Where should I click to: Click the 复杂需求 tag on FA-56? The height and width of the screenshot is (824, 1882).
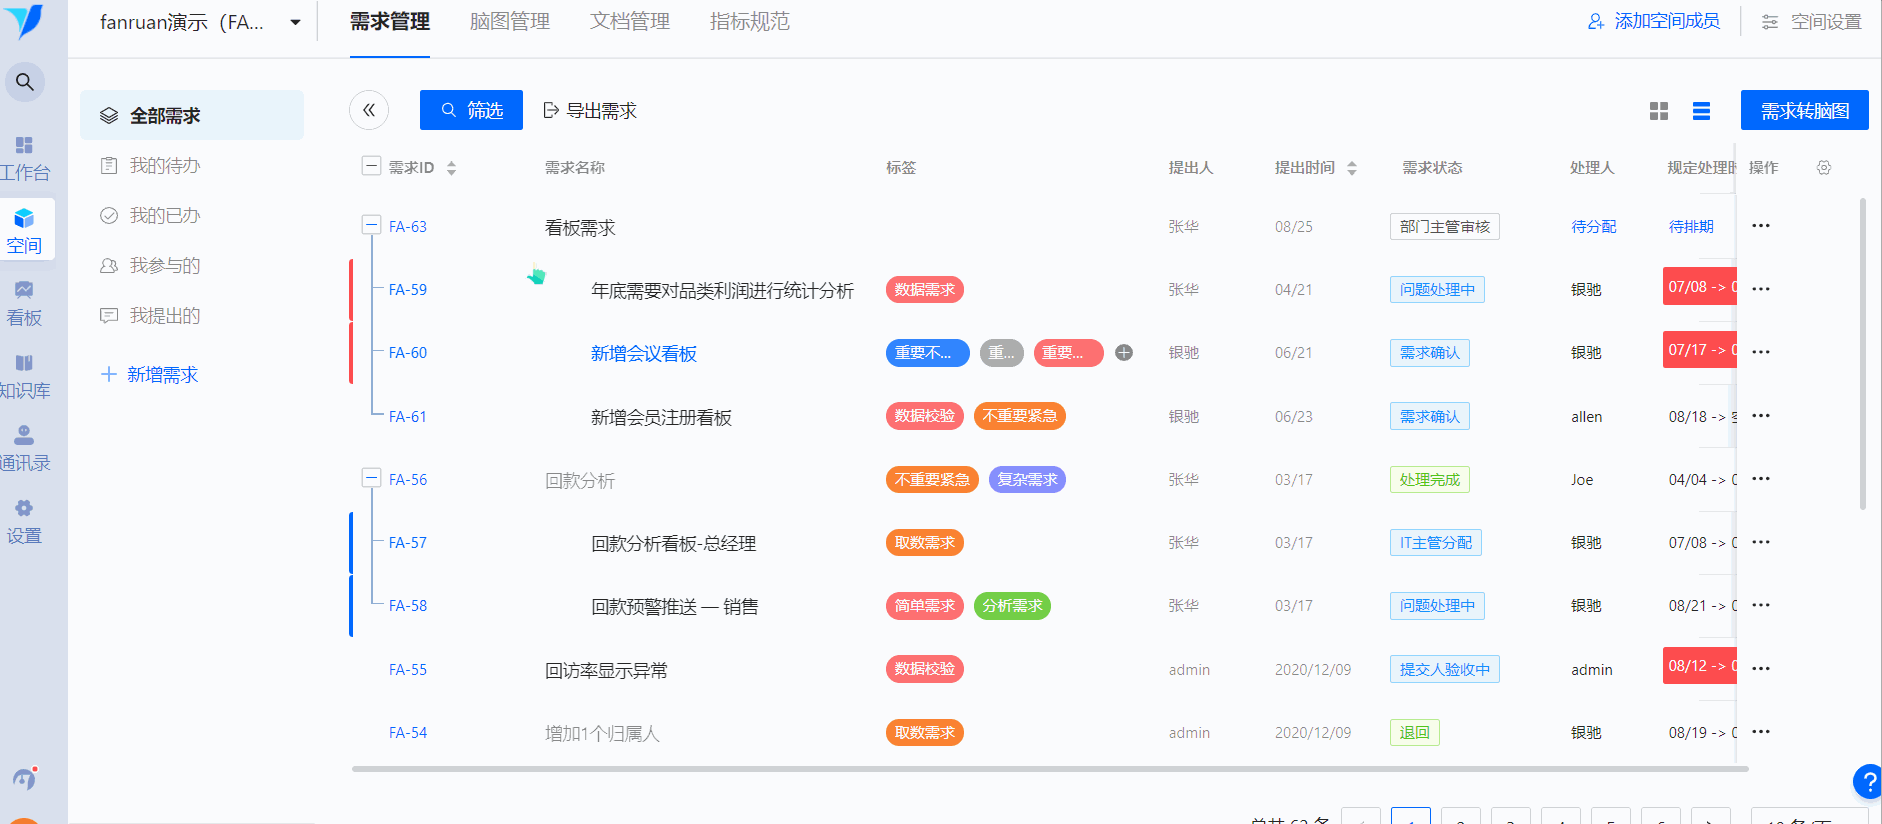(x=1027, y=480)
